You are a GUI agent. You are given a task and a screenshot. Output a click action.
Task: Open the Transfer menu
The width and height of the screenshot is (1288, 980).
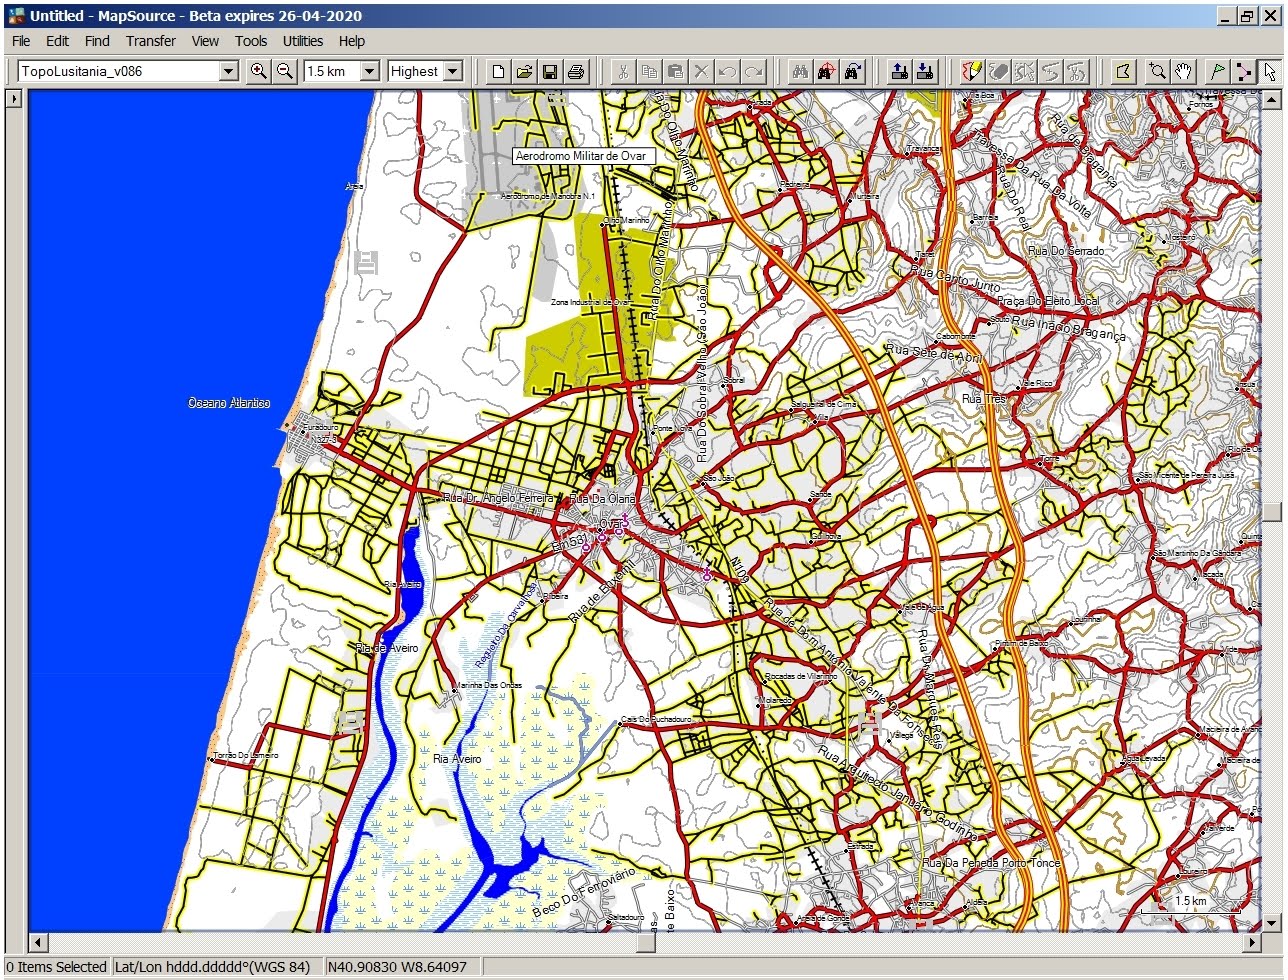pyautogui.click(x=150, y=41)
